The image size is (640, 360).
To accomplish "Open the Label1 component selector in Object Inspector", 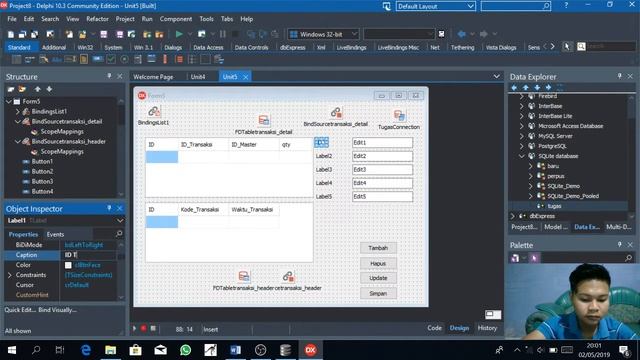I will click(x=120, y=220).
